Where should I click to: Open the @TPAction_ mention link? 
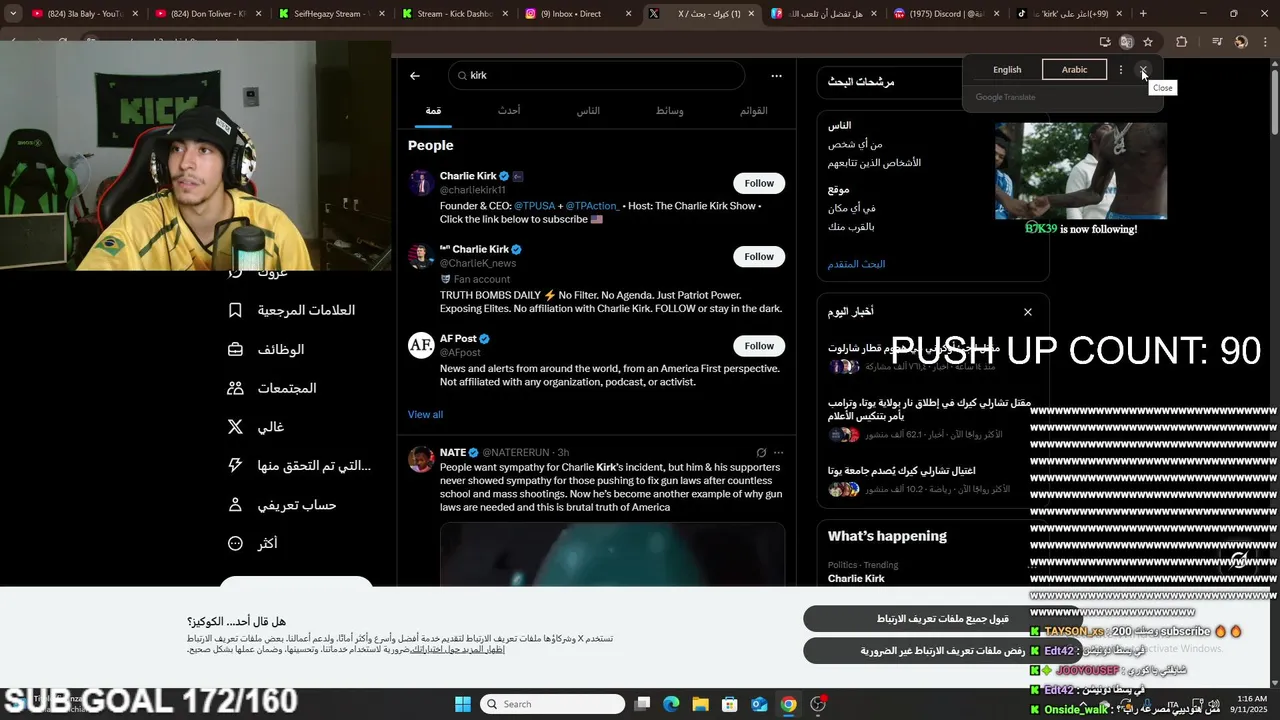tap(592, 206)
